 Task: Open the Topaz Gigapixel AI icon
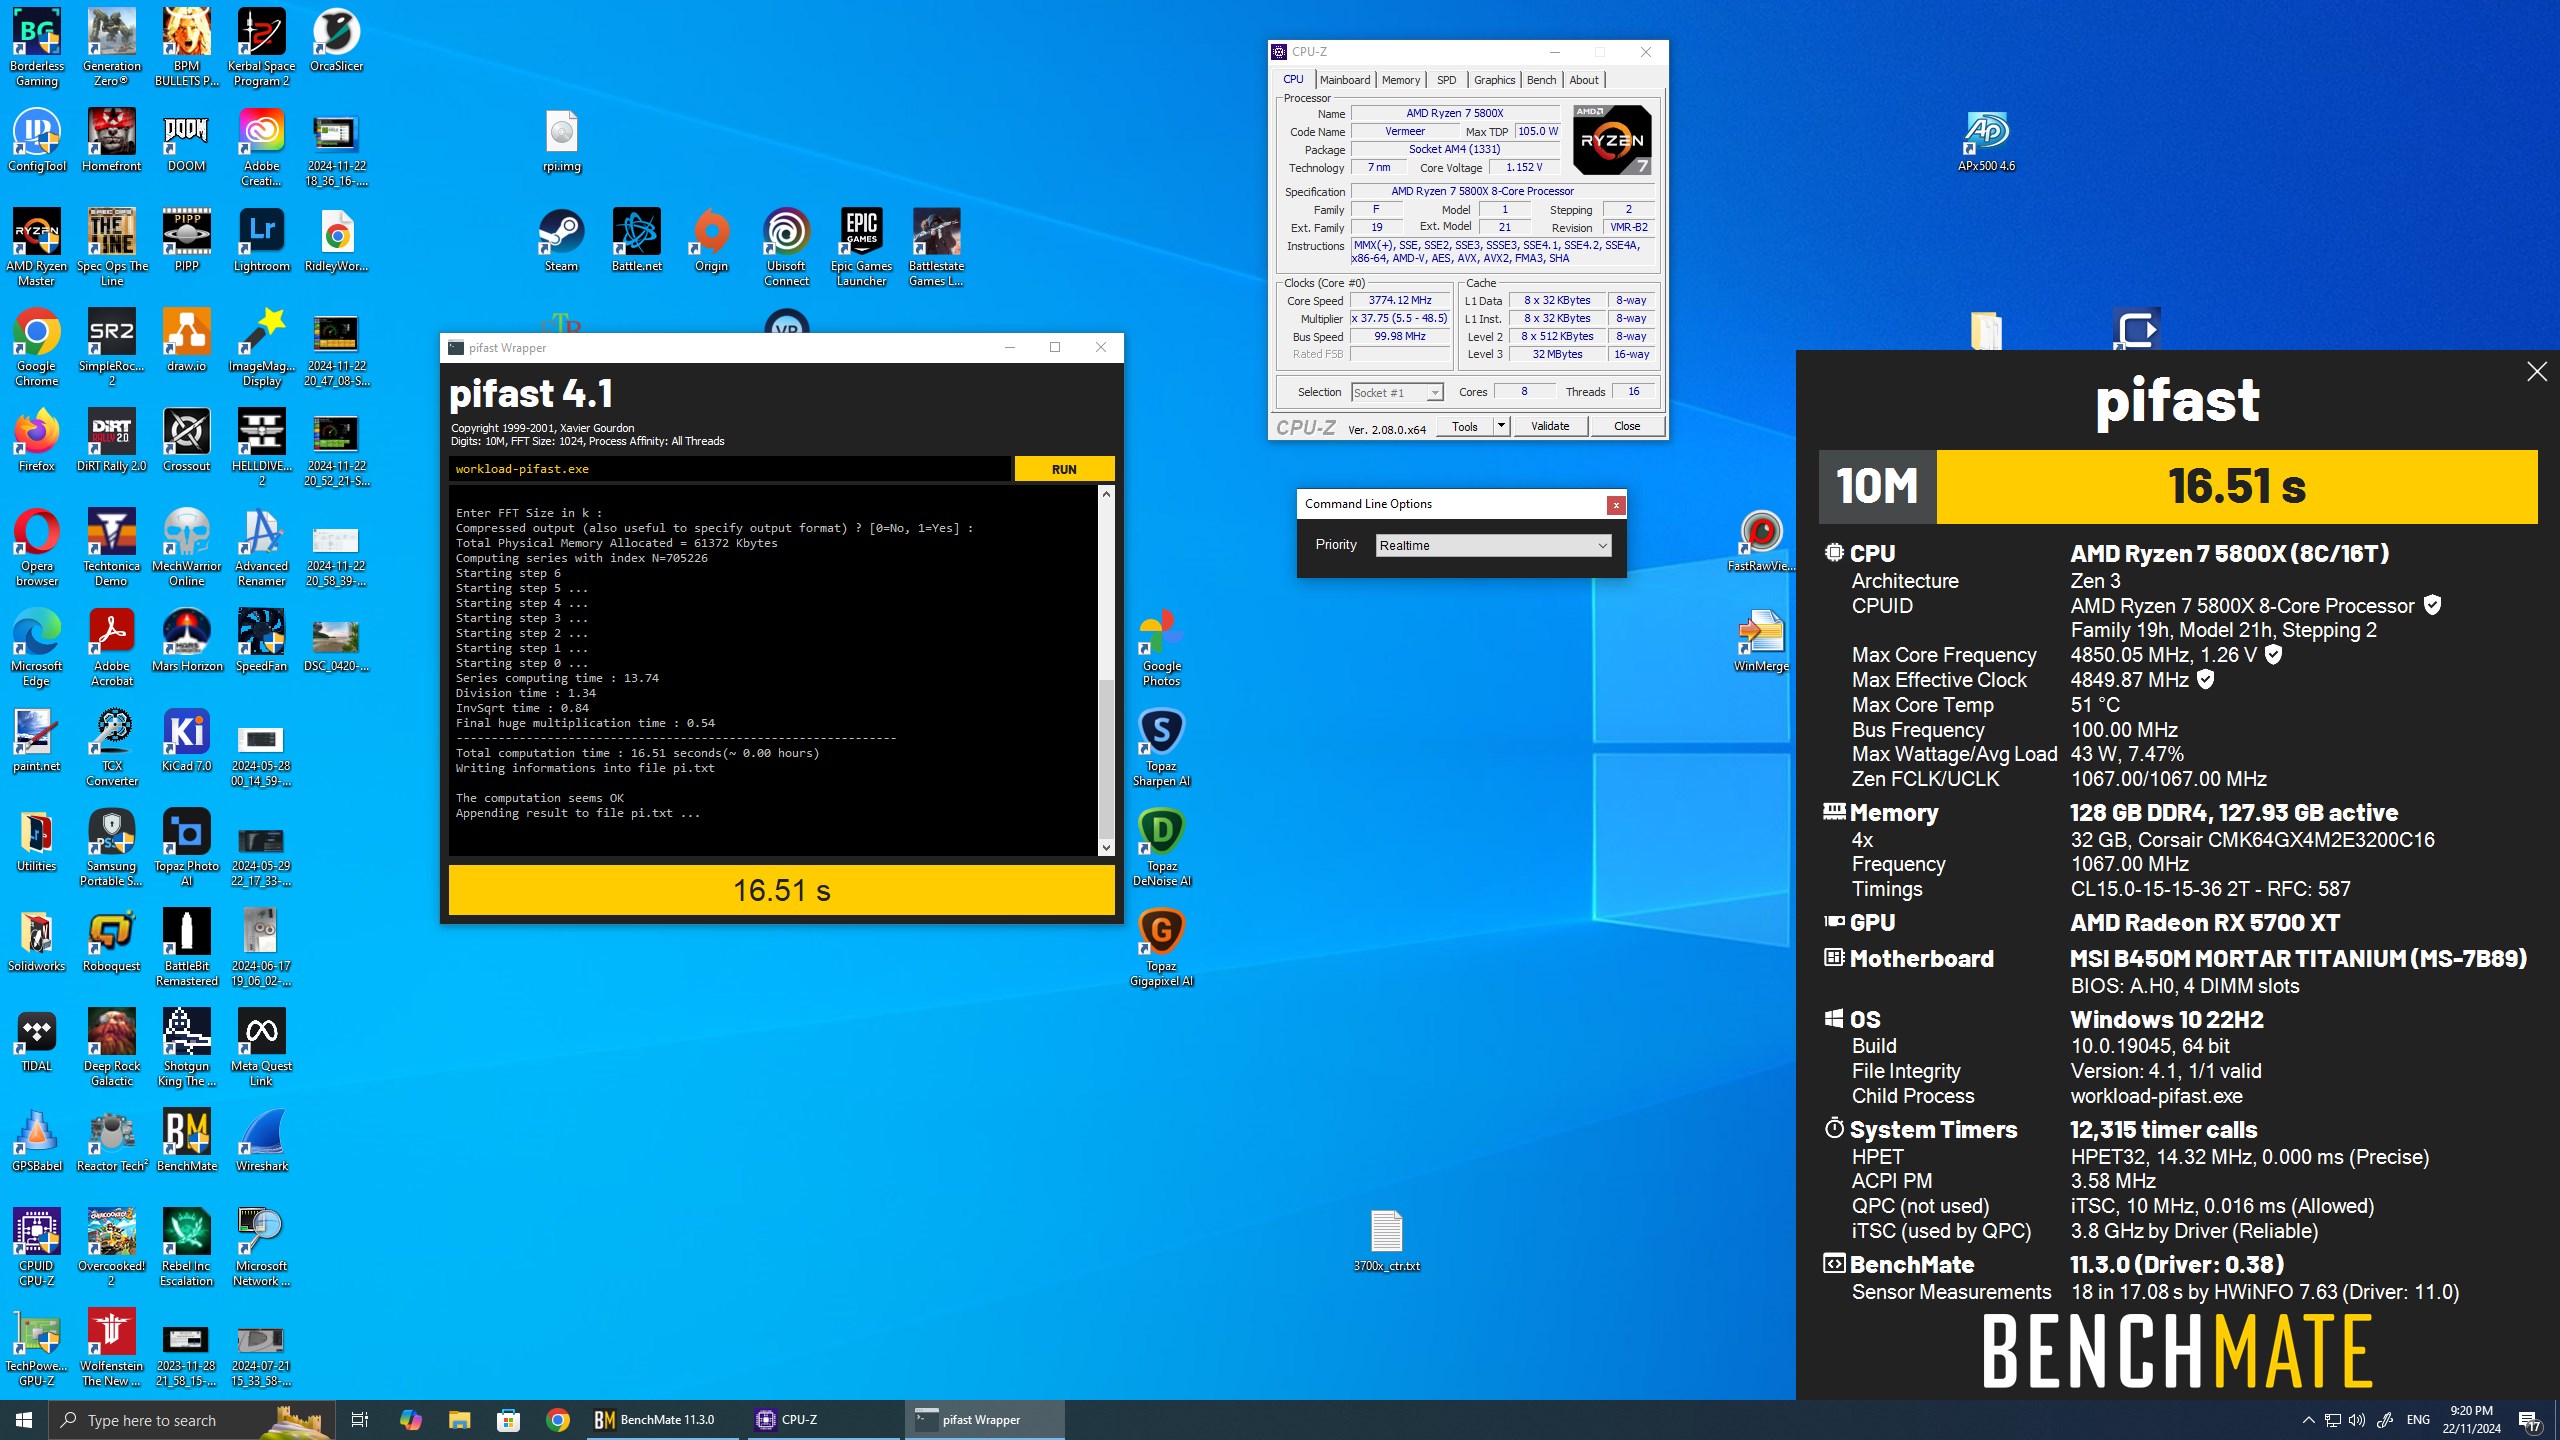click(x=1161, y=947)
